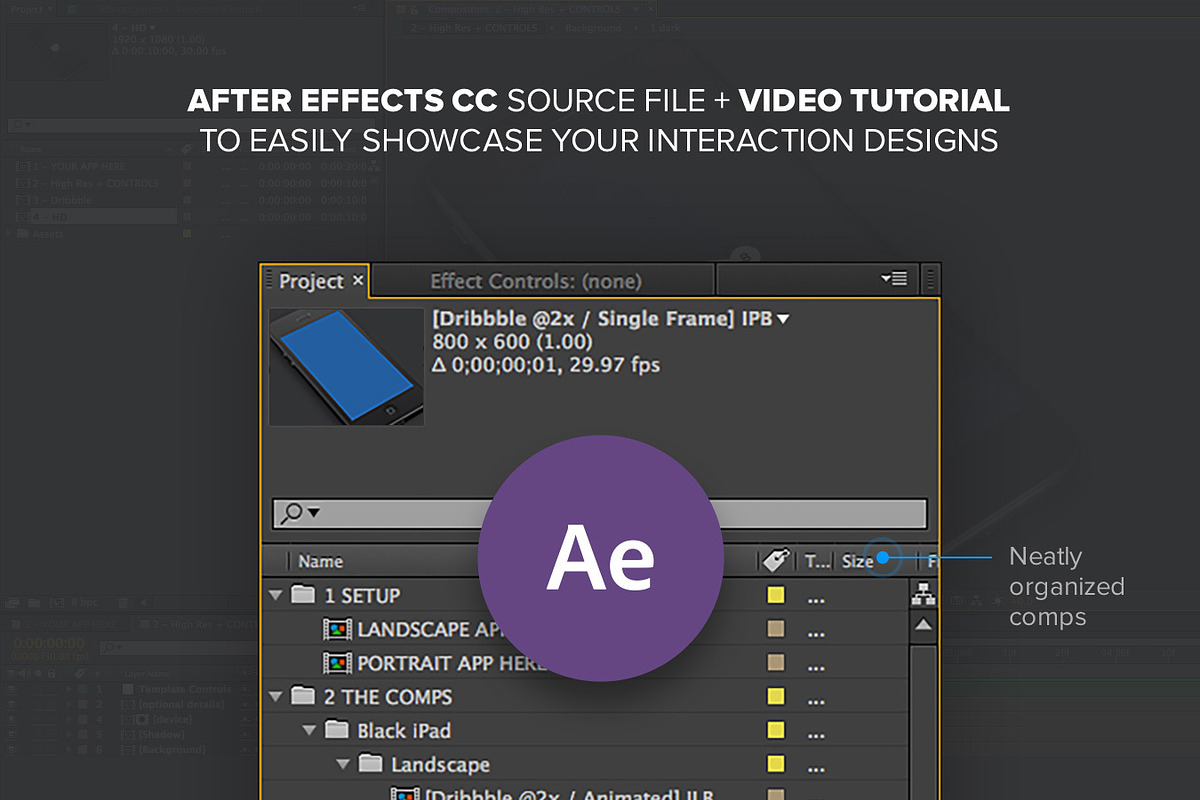Click the scroll up arrow in Project list
Screen dimensions: 1200x800
click(923, 625)
